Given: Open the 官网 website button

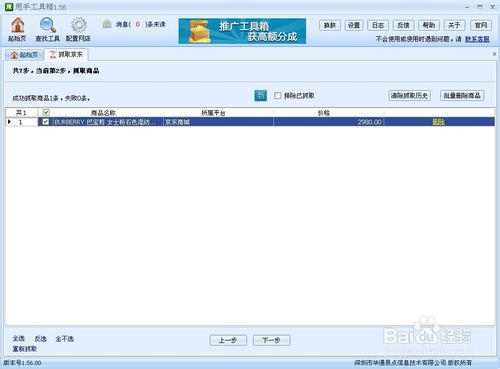Looking at the screenshot, I should [481, 25].
